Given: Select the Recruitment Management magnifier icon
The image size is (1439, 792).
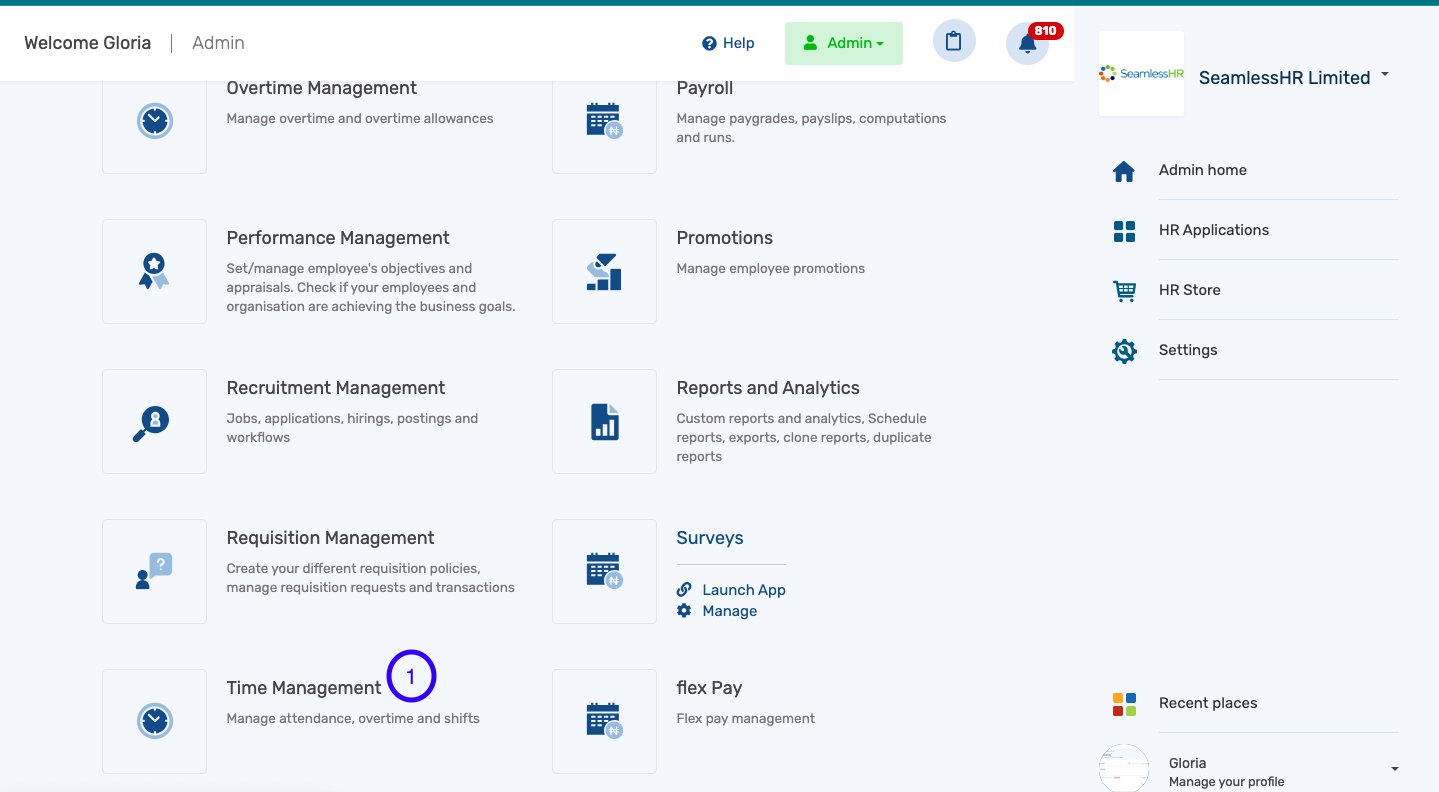Looking at the screenshot, I should click(153, 421).
